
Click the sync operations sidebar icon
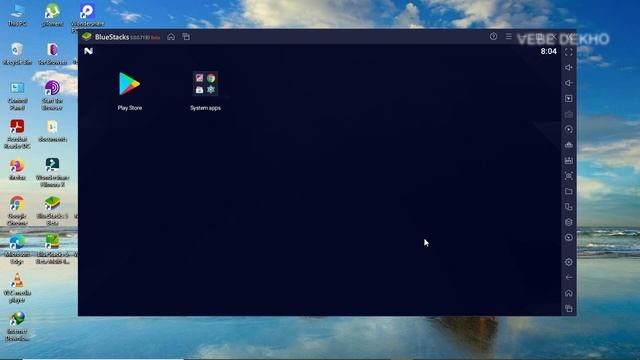coord(569,129)
